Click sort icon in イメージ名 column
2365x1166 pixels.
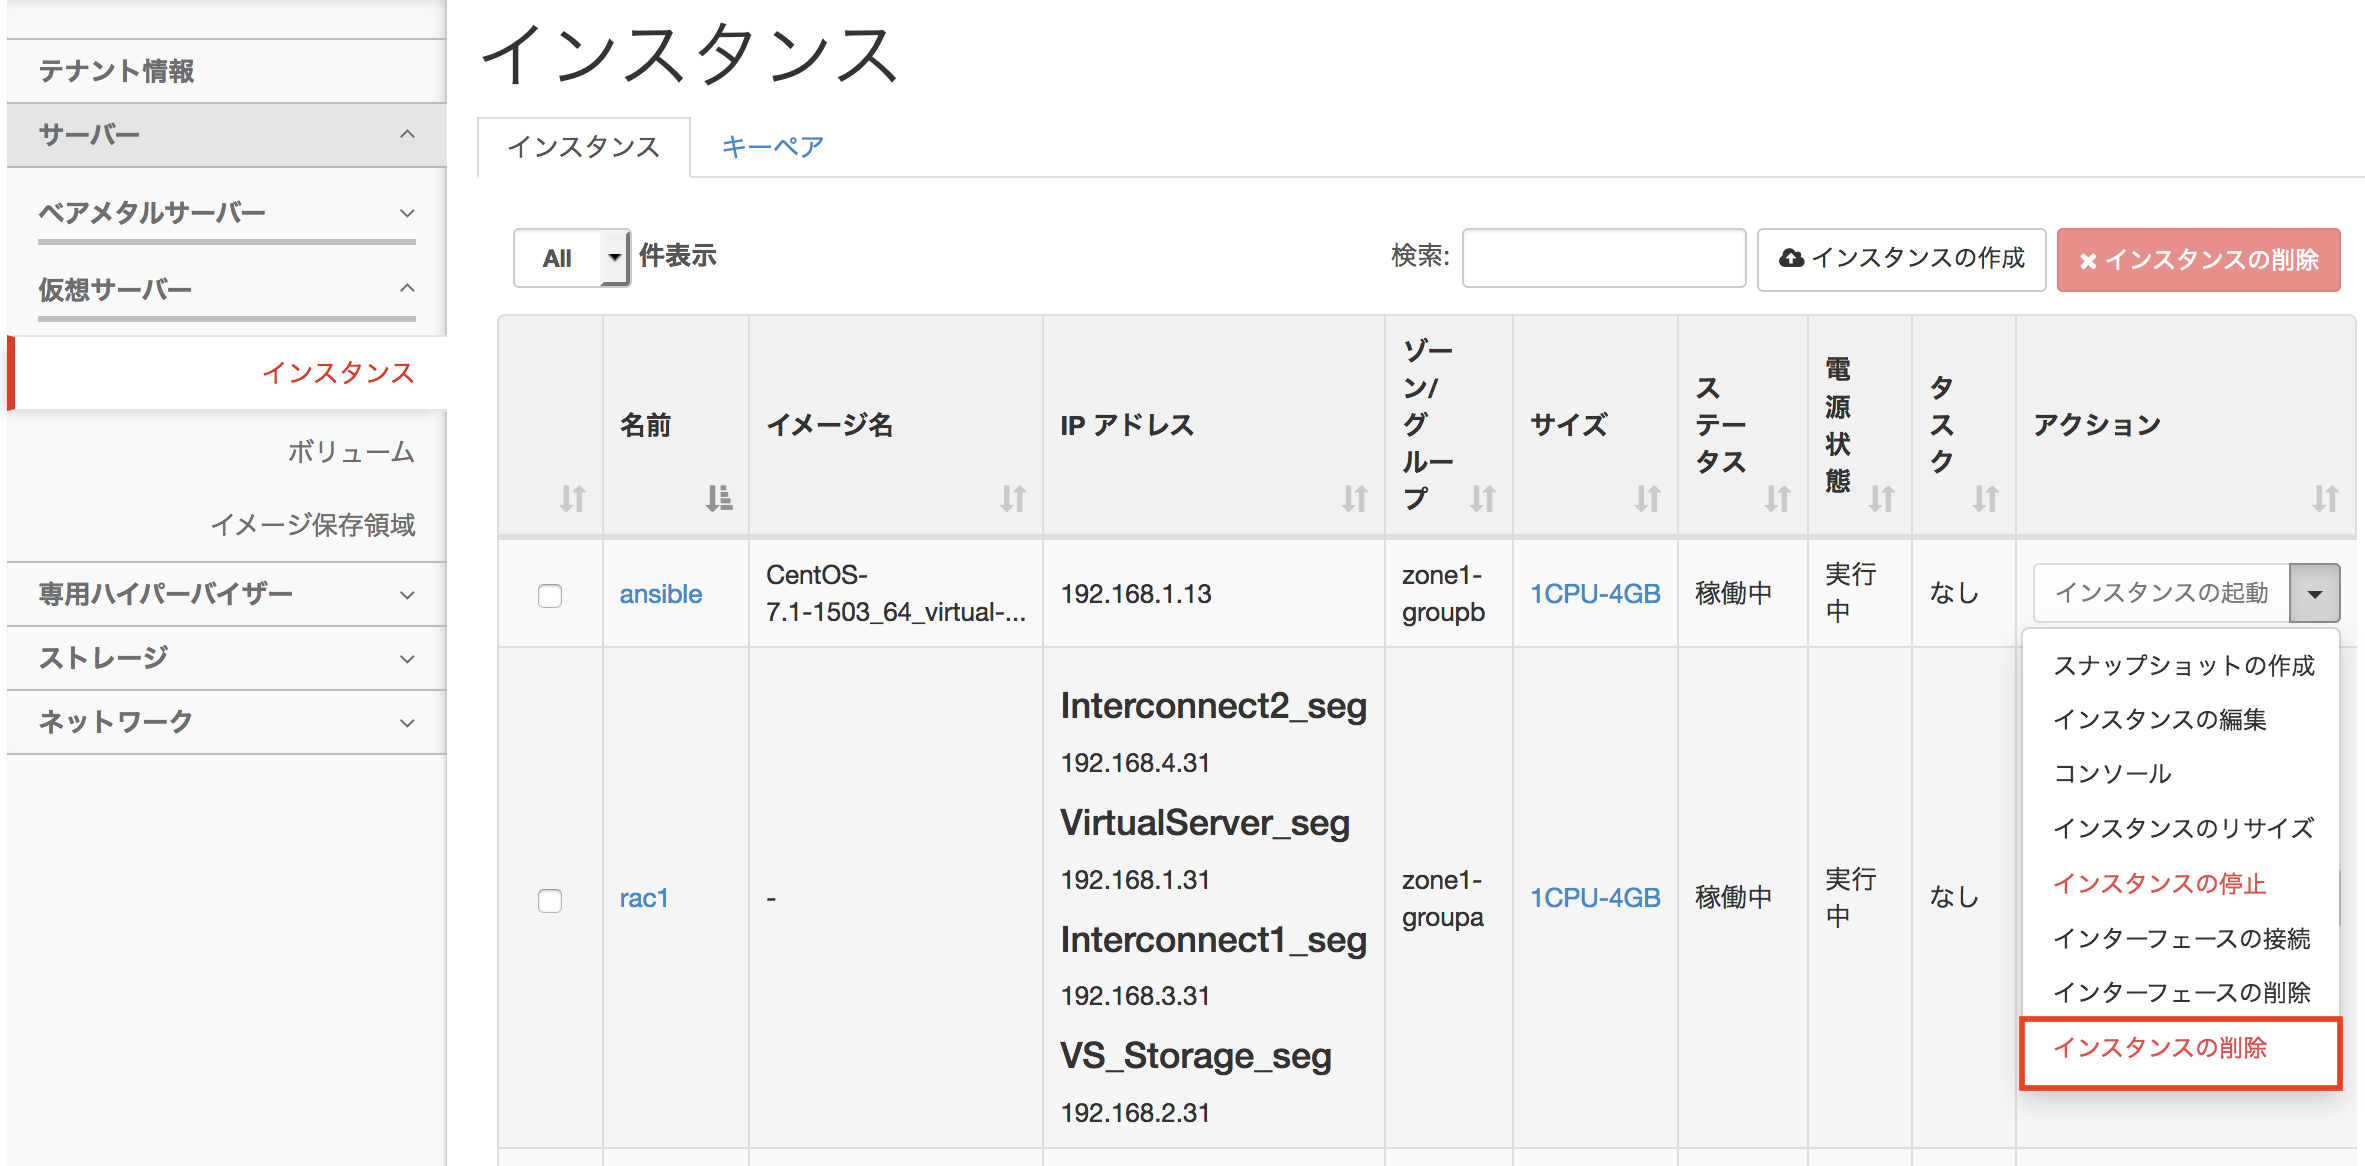click(1013, 497)
